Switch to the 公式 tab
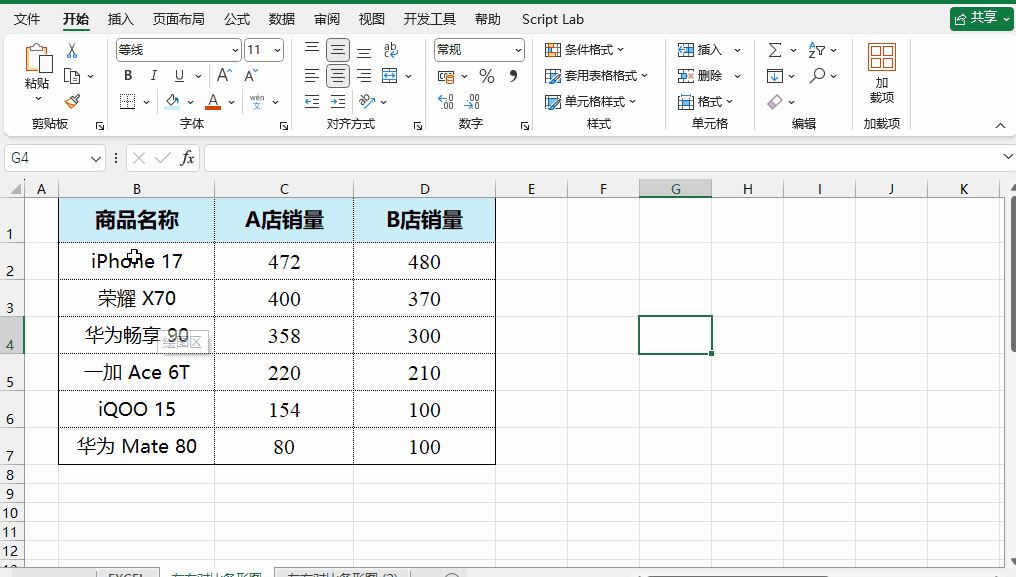The image size is (1016, 577). tap(237, 19)
